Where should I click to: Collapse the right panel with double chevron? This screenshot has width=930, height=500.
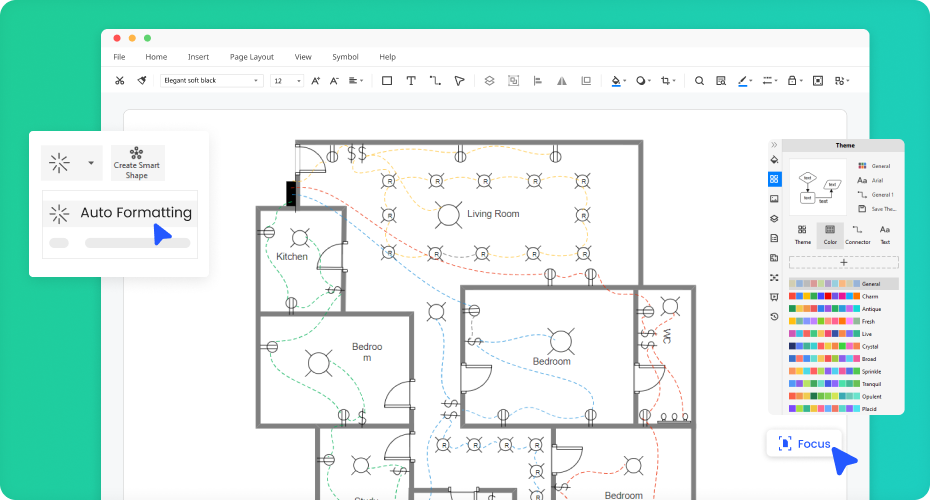(x=774, y=145)
